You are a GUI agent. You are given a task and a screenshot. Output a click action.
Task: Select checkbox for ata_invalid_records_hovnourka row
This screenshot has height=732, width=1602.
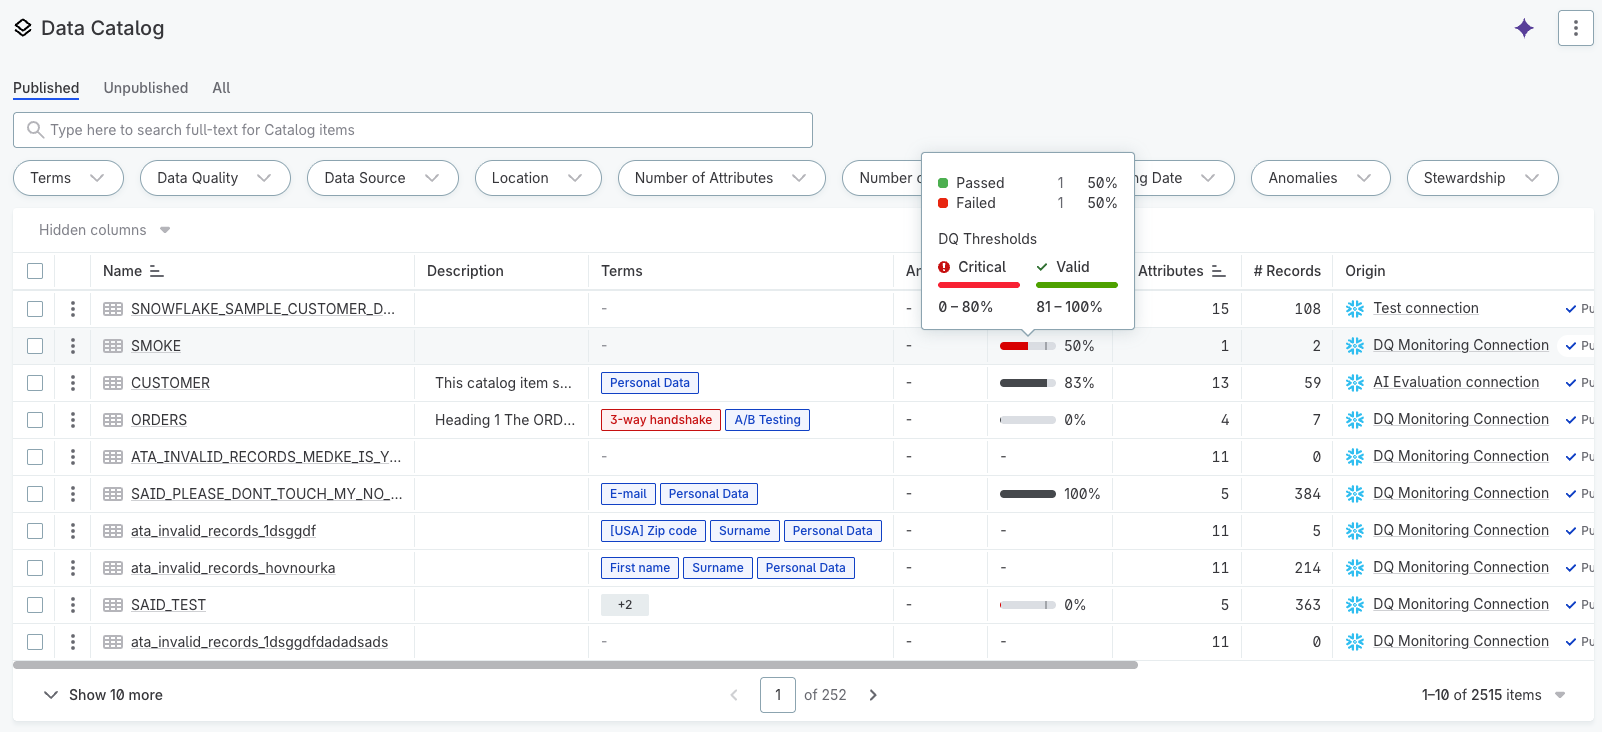point(35,568)
